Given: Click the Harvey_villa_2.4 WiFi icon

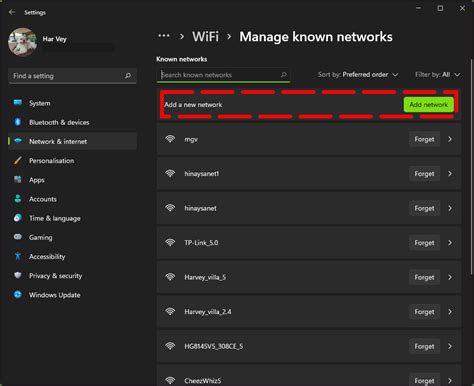Looking at the screenshot, I should [170, 311].
